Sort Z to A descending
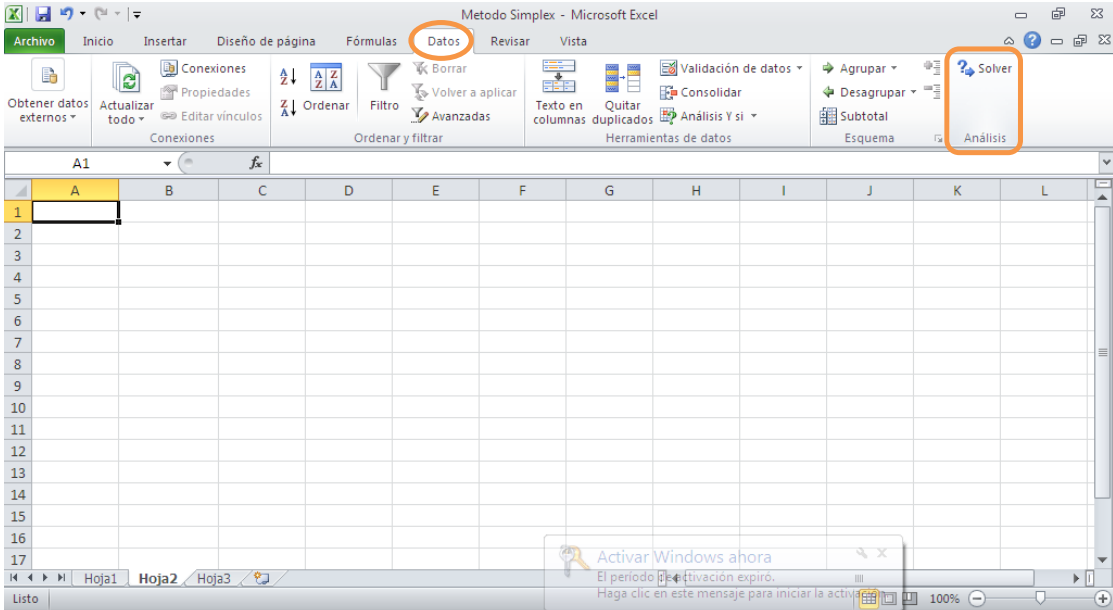This screenshot has width=1113, height=610. (287, 108)
